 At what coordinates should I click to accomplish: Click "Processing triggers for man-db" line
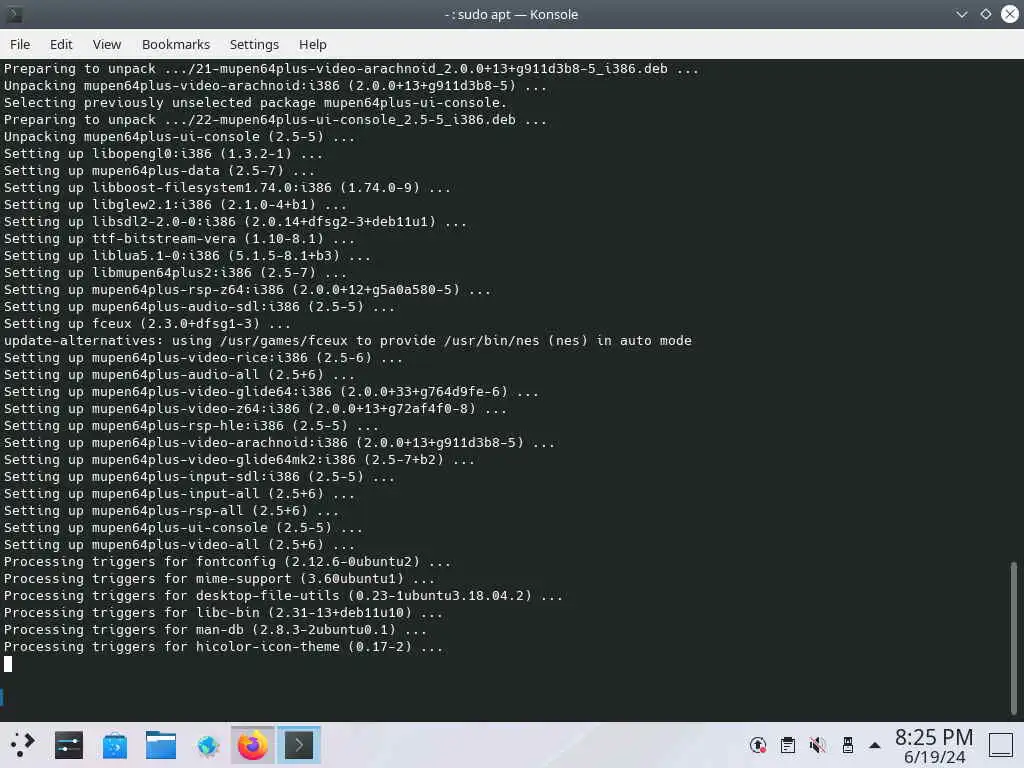(216, 630)
